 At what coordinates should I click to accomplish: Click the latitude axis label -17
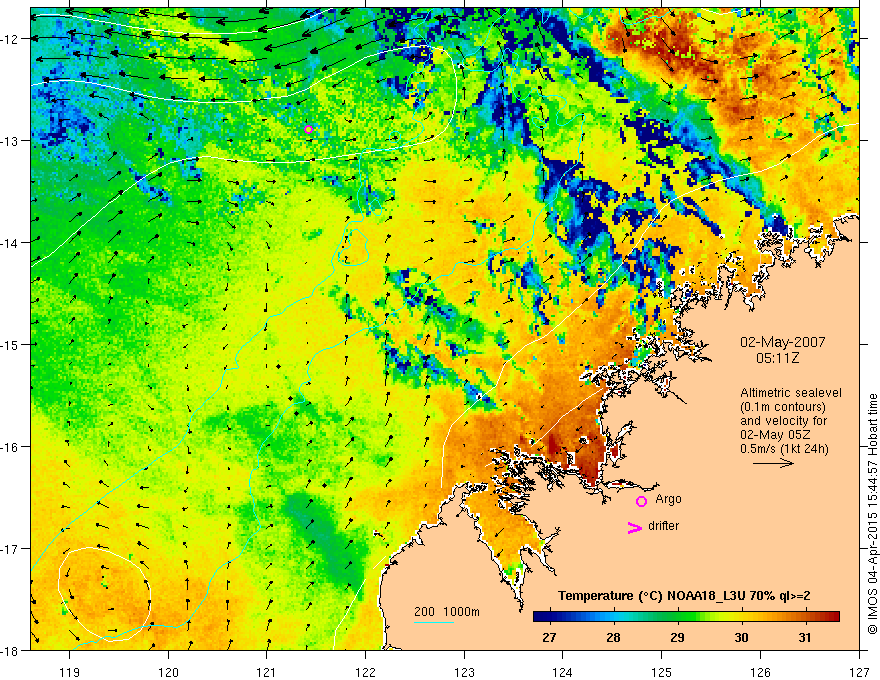(x=10, y=549)
